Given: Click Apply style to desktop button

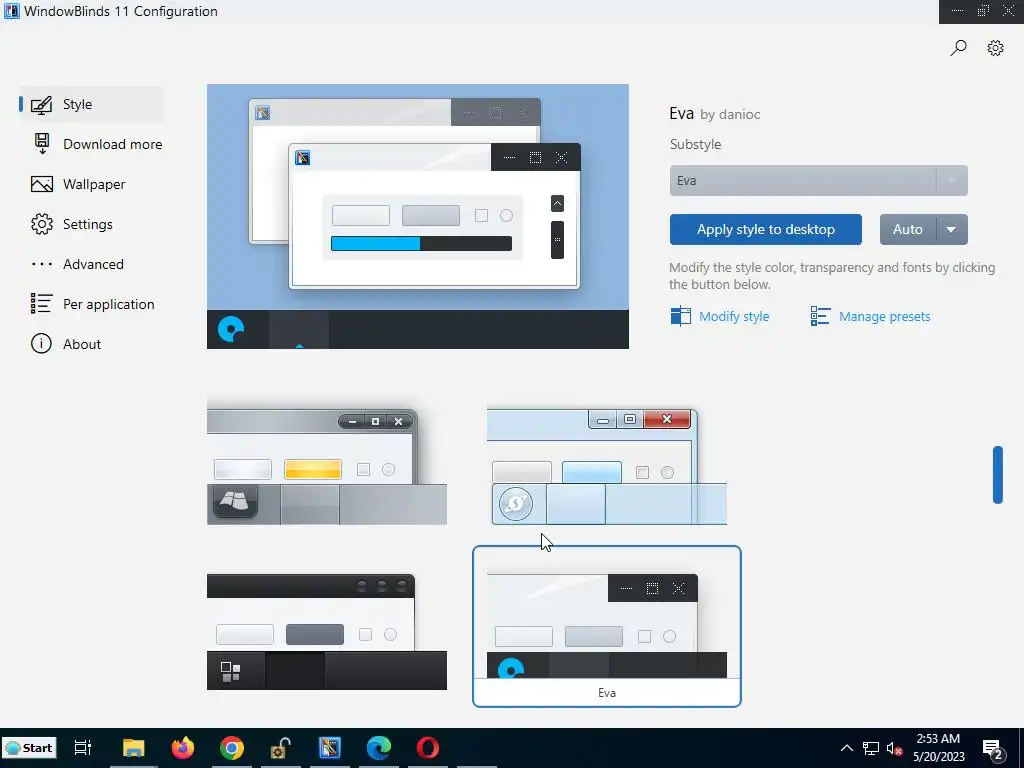Looking at the screenshot, I should (765, 229).
